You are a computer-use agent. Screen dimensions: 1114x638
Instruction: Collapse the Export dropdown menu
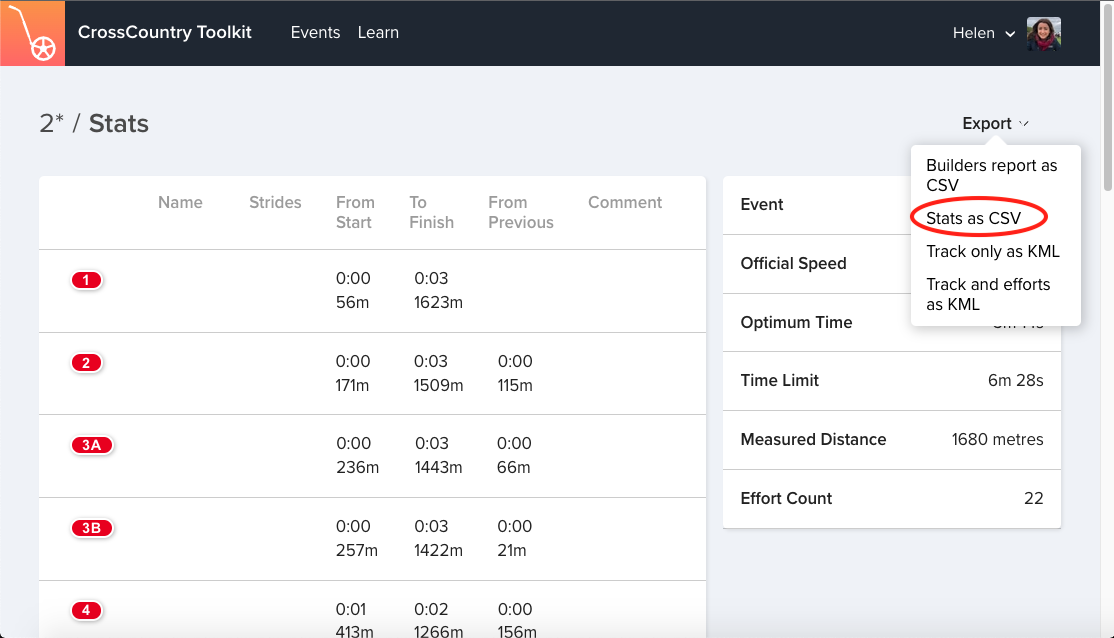coord(986,124)
